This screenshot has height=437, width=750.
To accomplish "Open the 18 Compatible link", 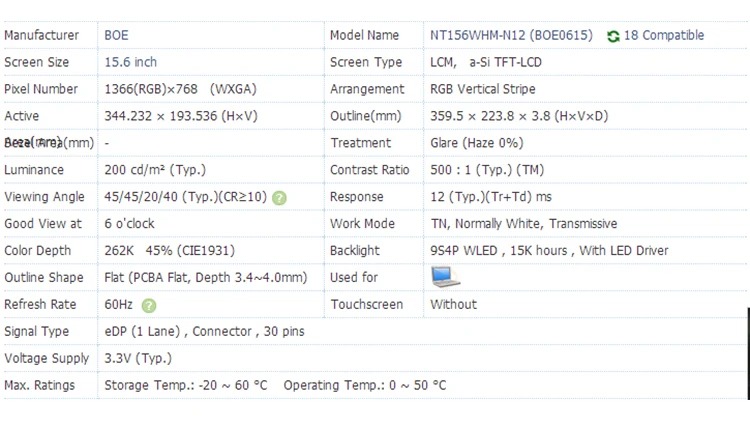I will point(663,35).
